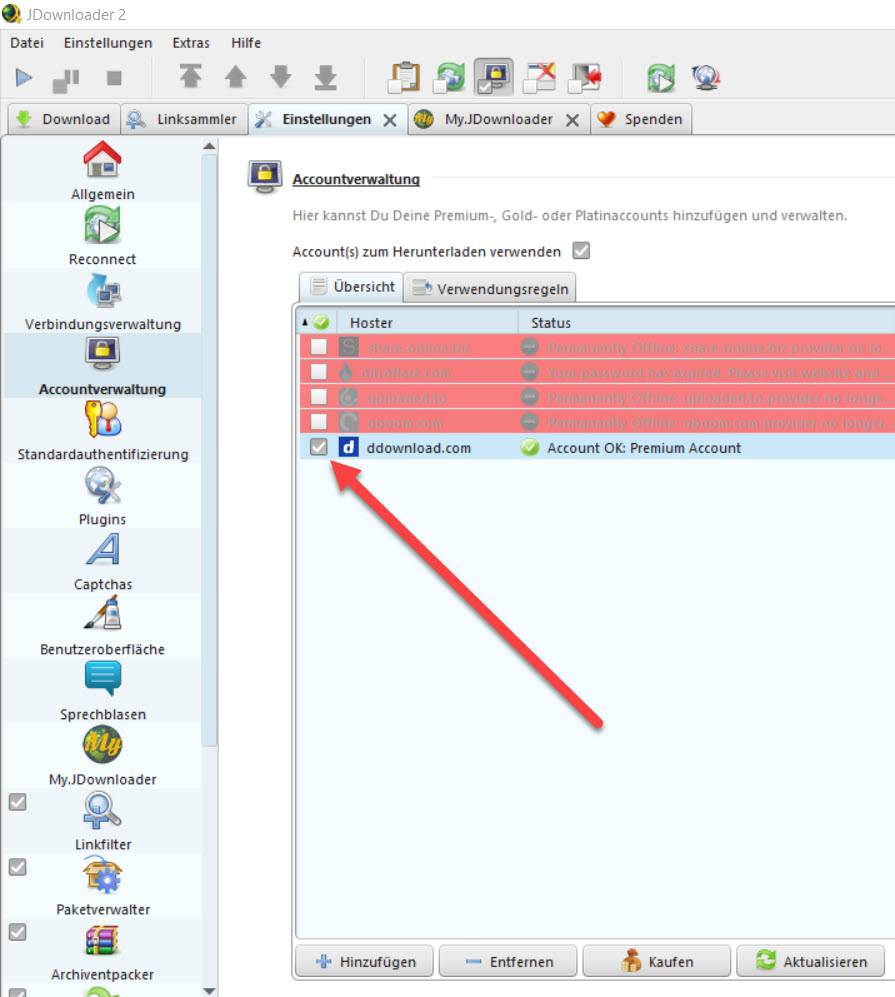895x997 pixels.
Task: Open Paketverwalter settings section
Action: pos(102,885)
